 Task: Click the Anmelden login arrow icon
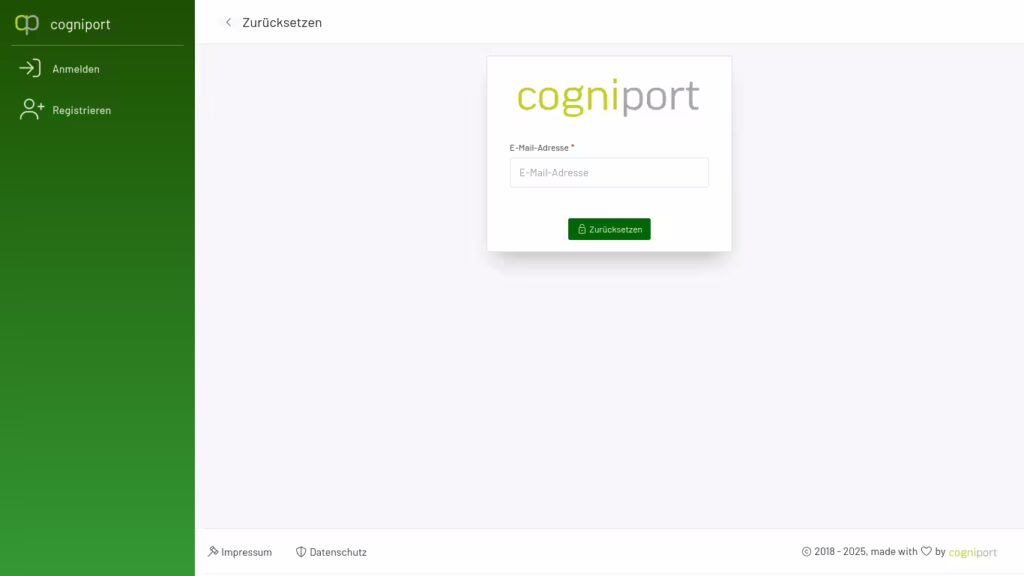pos(30,69)
